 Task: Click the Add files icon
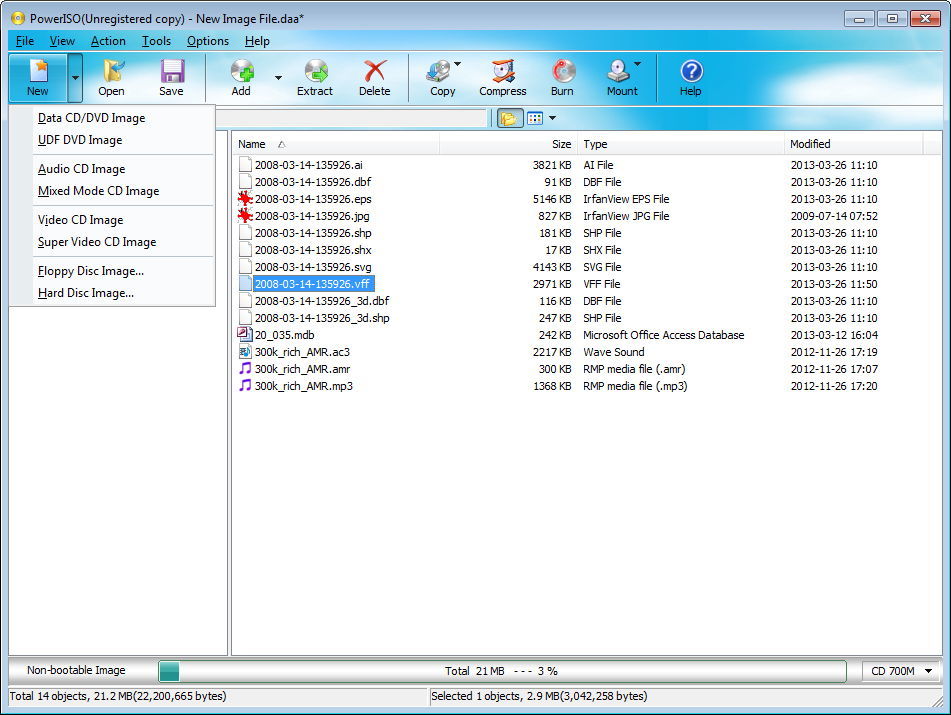pos(241,77)
